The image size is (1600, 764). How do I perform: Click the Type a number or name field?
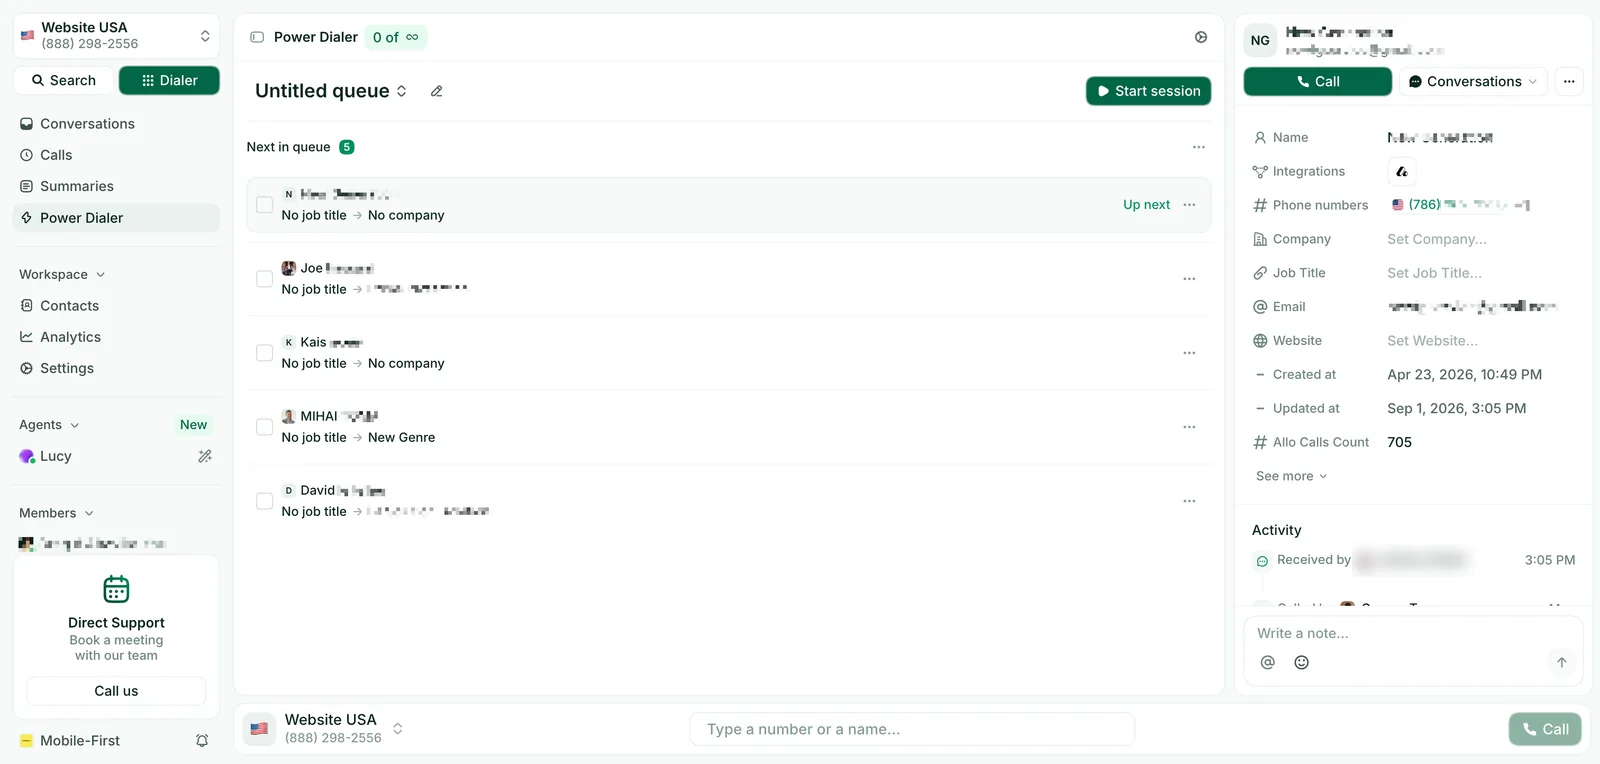click(x=912, y=729)
